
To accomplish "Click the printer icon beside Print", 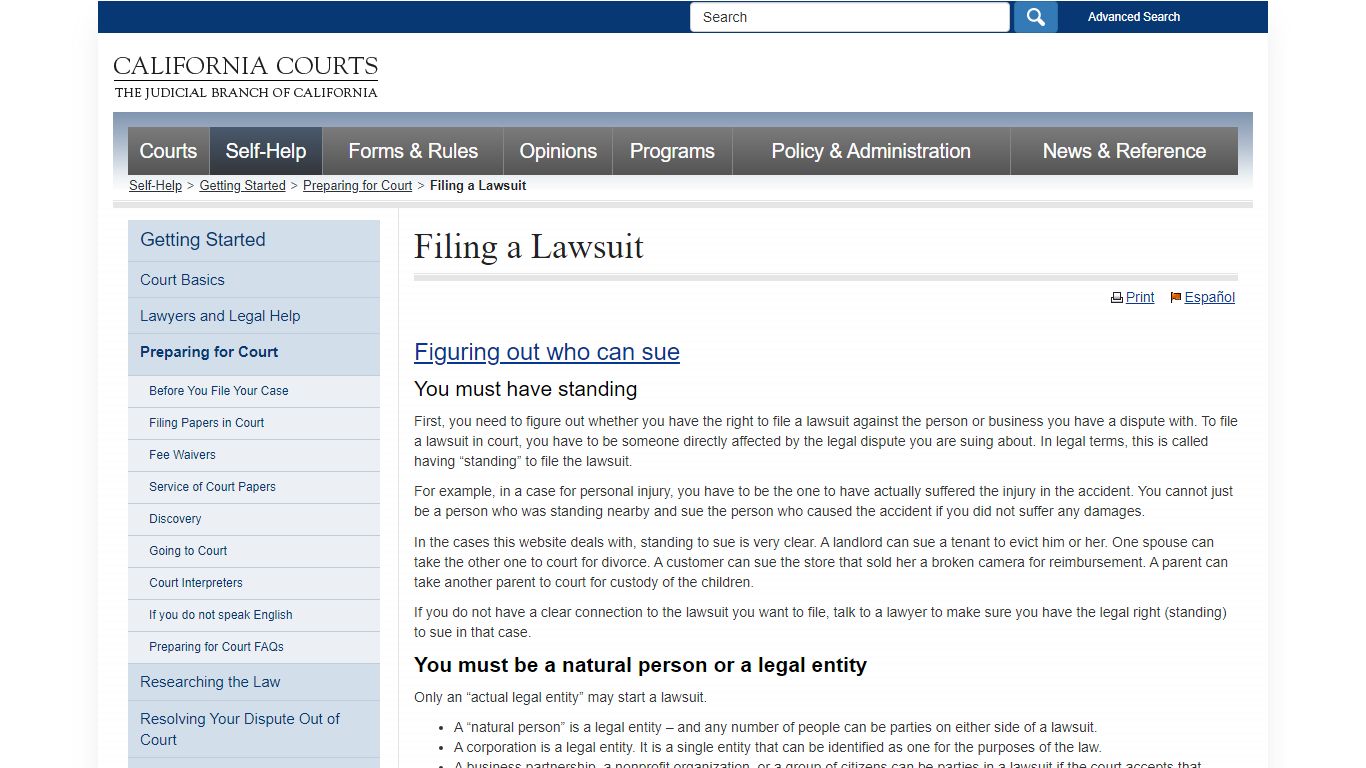I will tap(1116, 298).
